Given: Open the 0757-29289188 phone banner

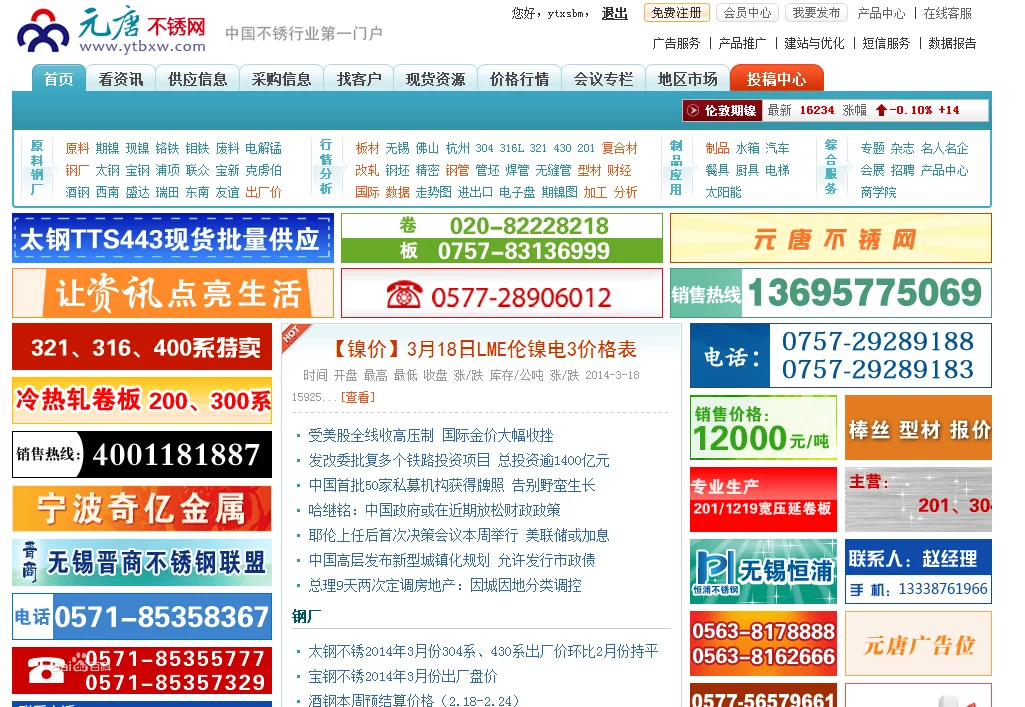Looking at the screenshot, I should coord(841,355).
